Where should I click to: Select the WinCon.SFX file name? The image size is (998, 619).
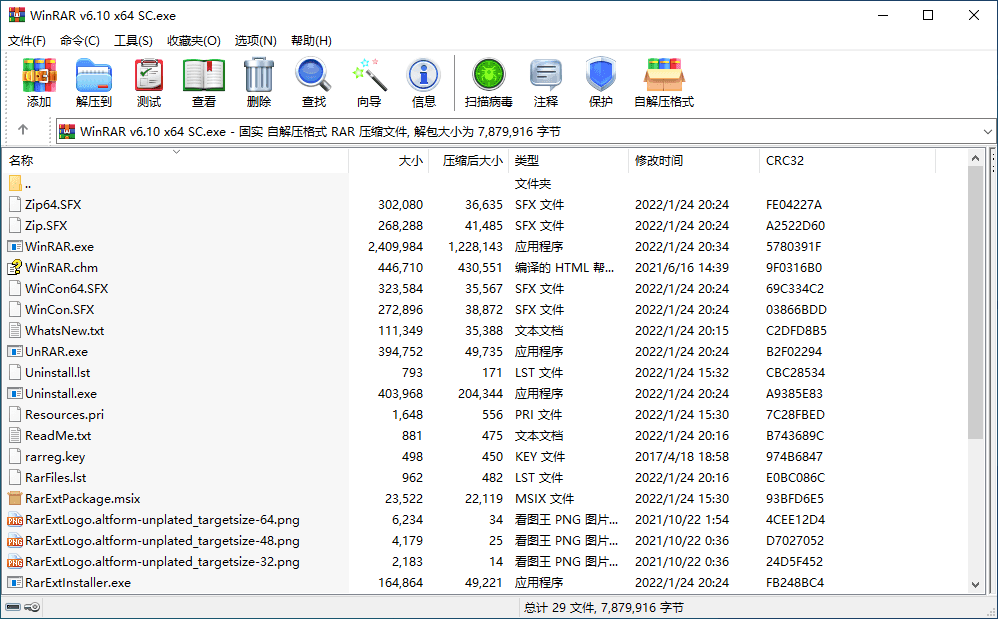coord(59,309)
